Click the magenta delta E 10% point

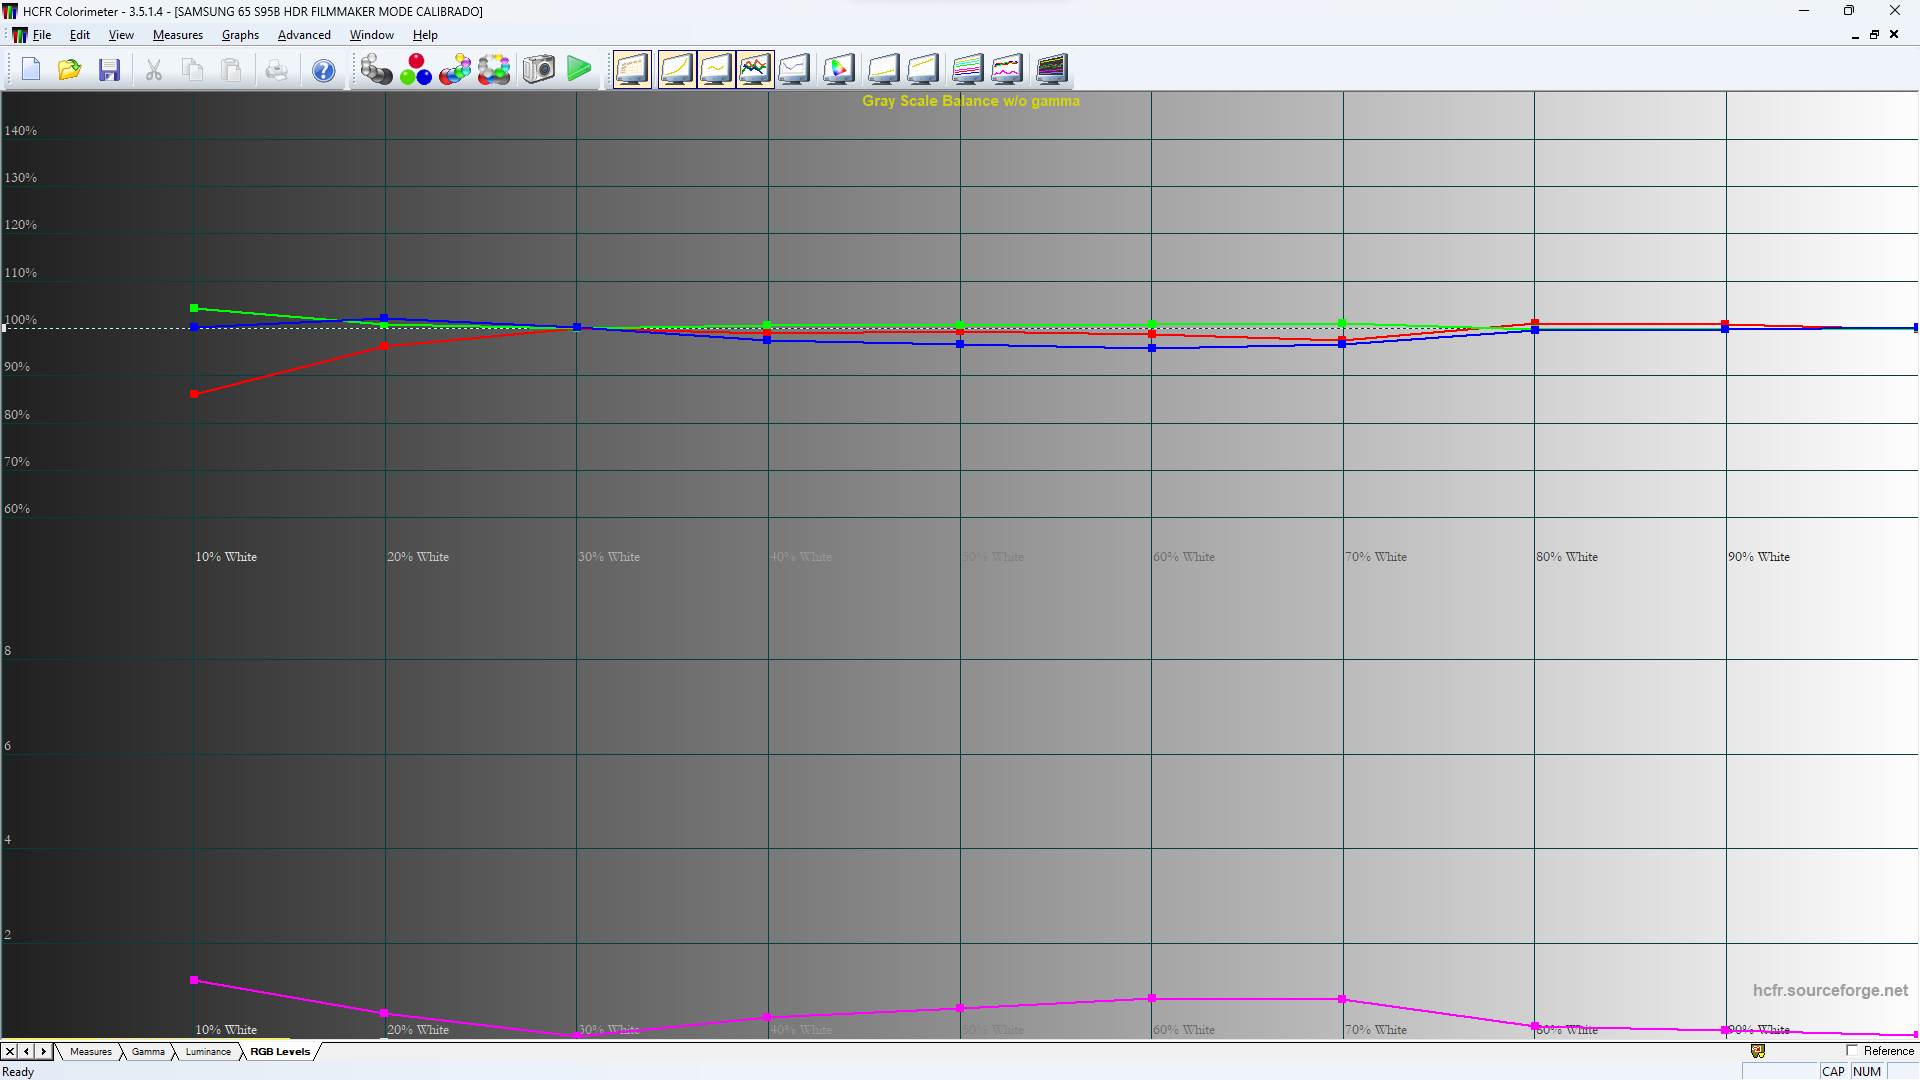click(194, 980)
